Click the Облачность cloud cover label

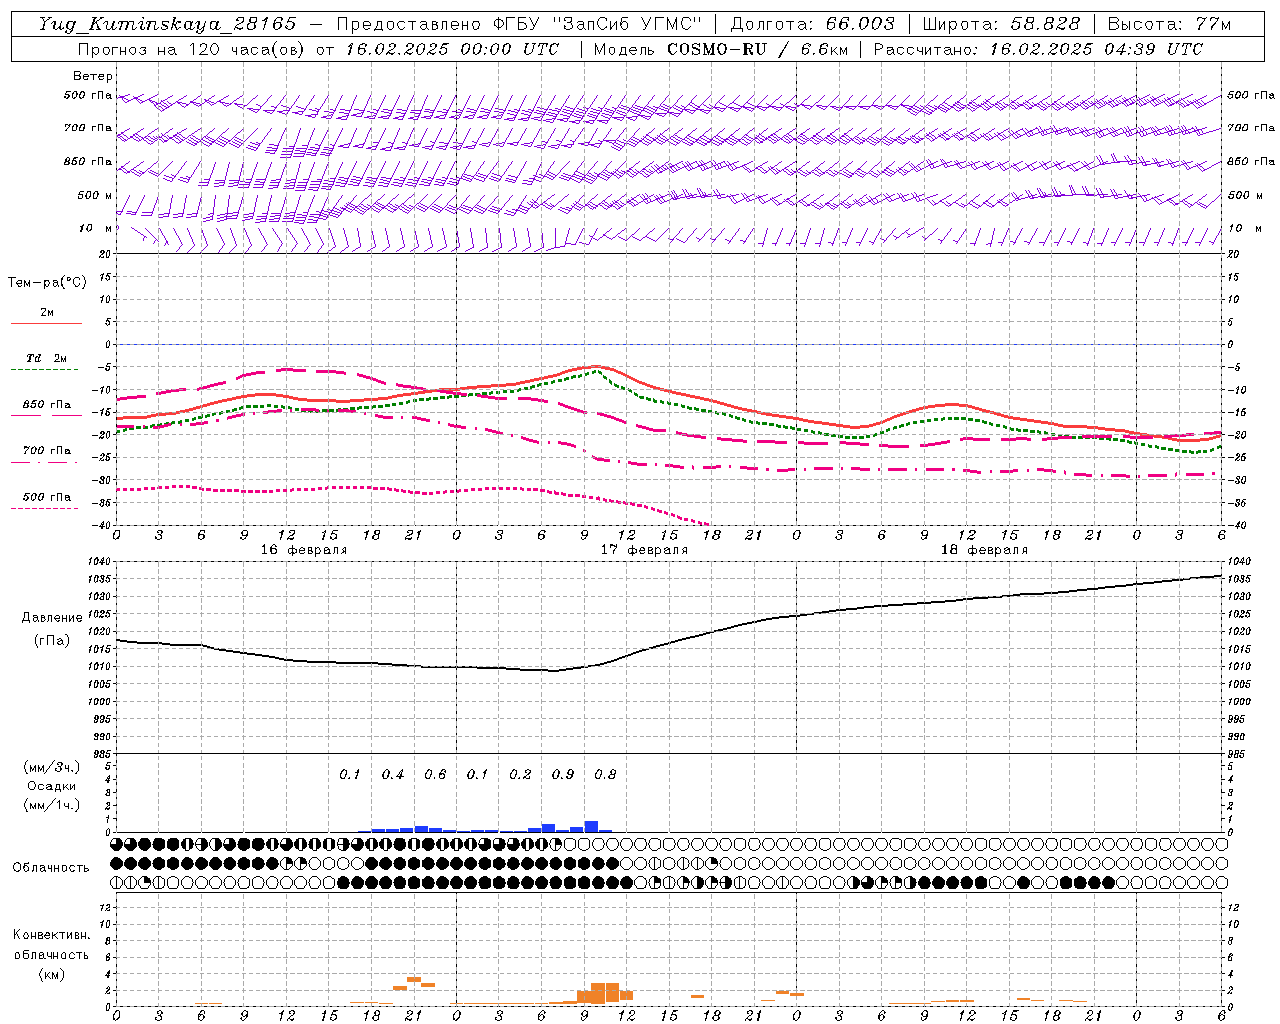(51, 868)
